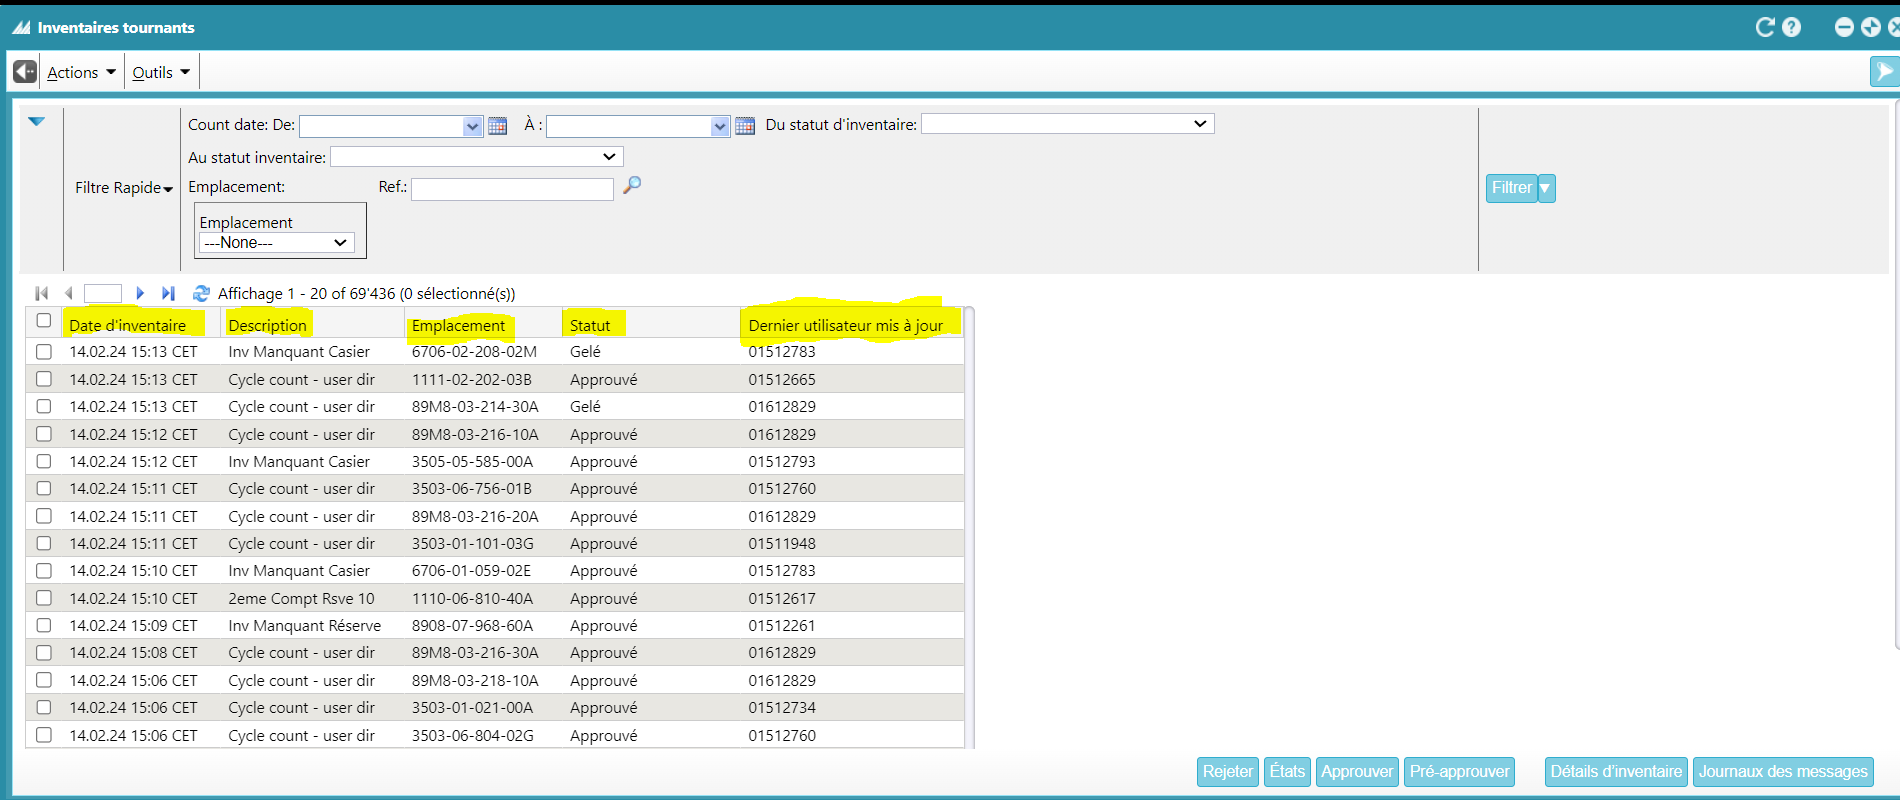Open the Actions menu
This screenshot has height=800, width=1900.
tap(81, 72)
